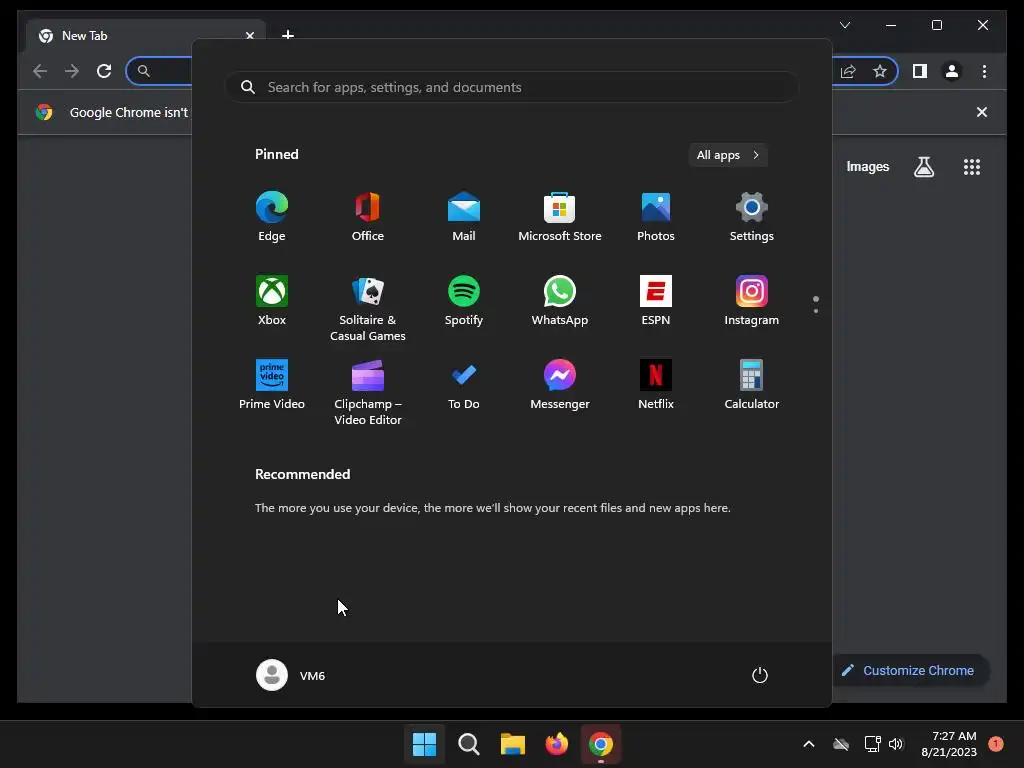Image resolution: width=1024 pixels, height=768 pixels.
Task: Close the New Tab tab in Chrome
Action: point(249,36)
